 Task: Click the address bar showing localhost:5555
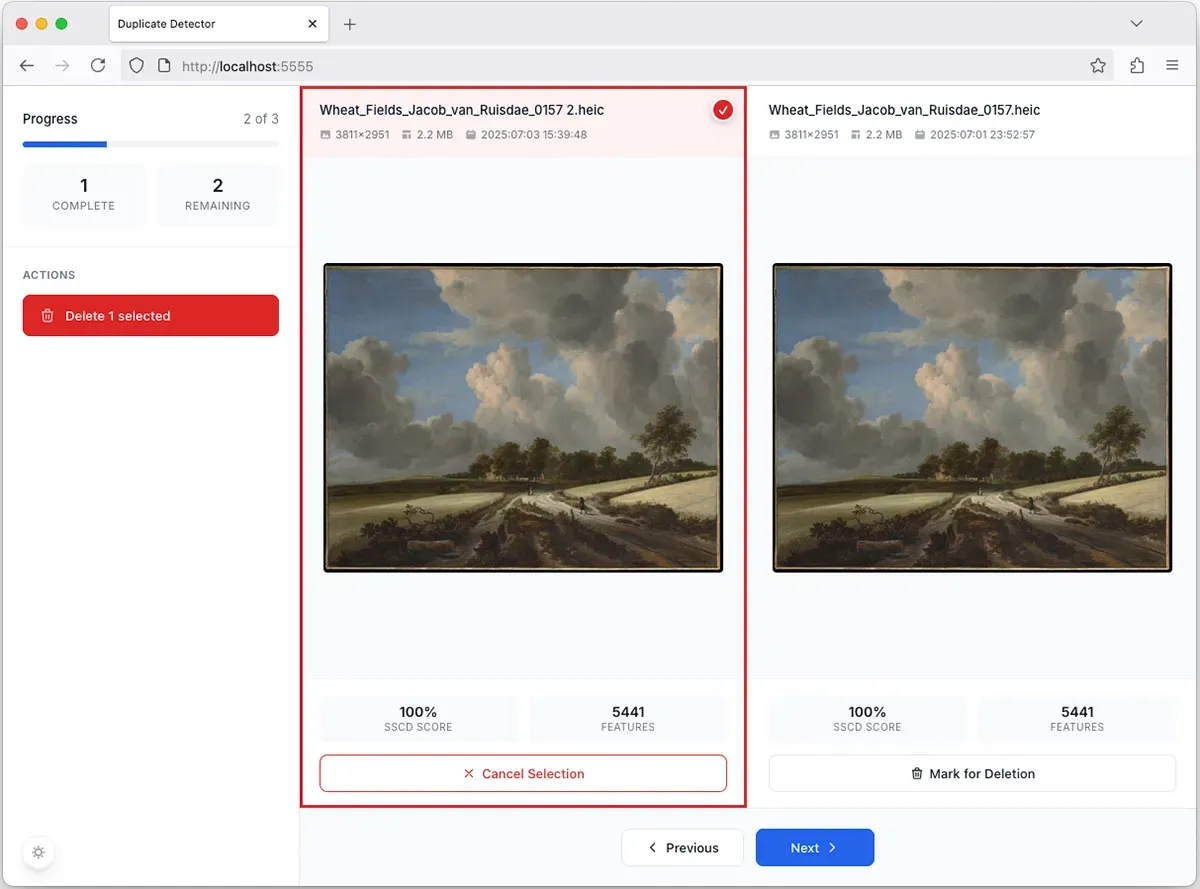tap(617, 66)
